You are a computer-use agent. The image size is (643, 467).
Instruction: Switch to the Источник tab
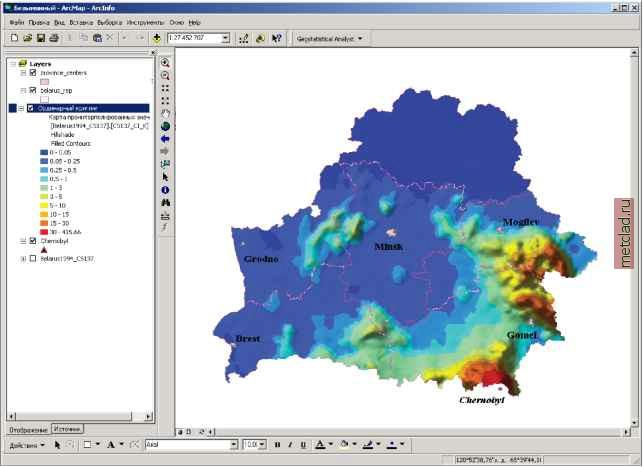(x=68, y=429)
